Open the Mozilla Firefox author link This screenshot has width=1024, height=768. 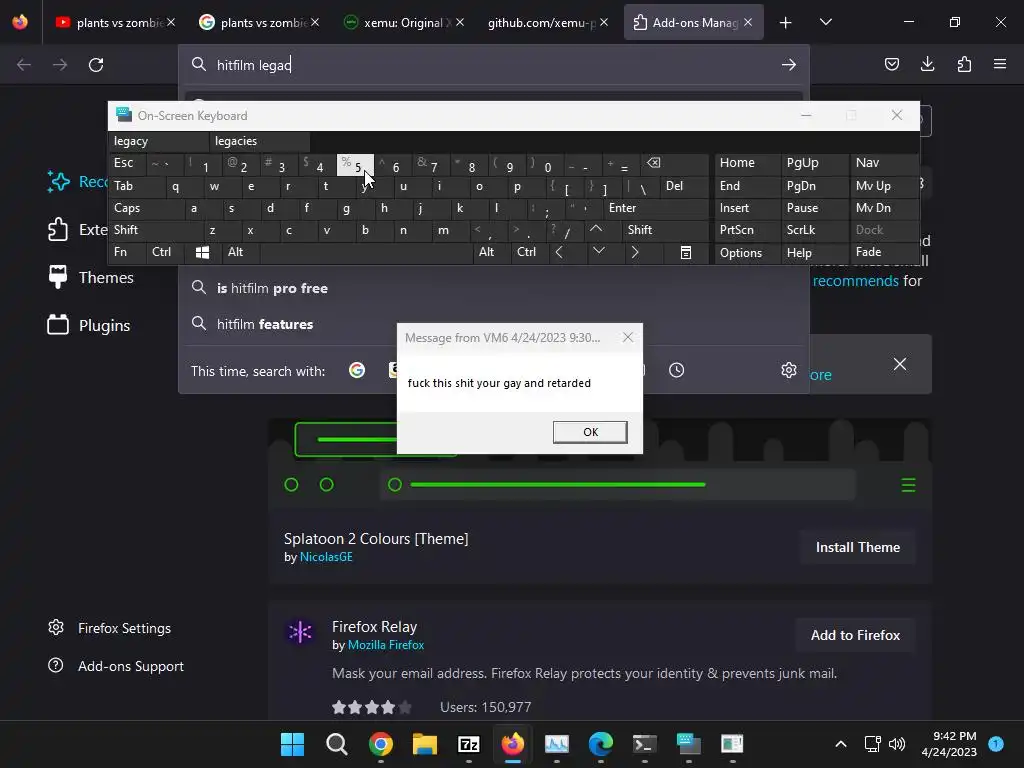click(386, 645)
